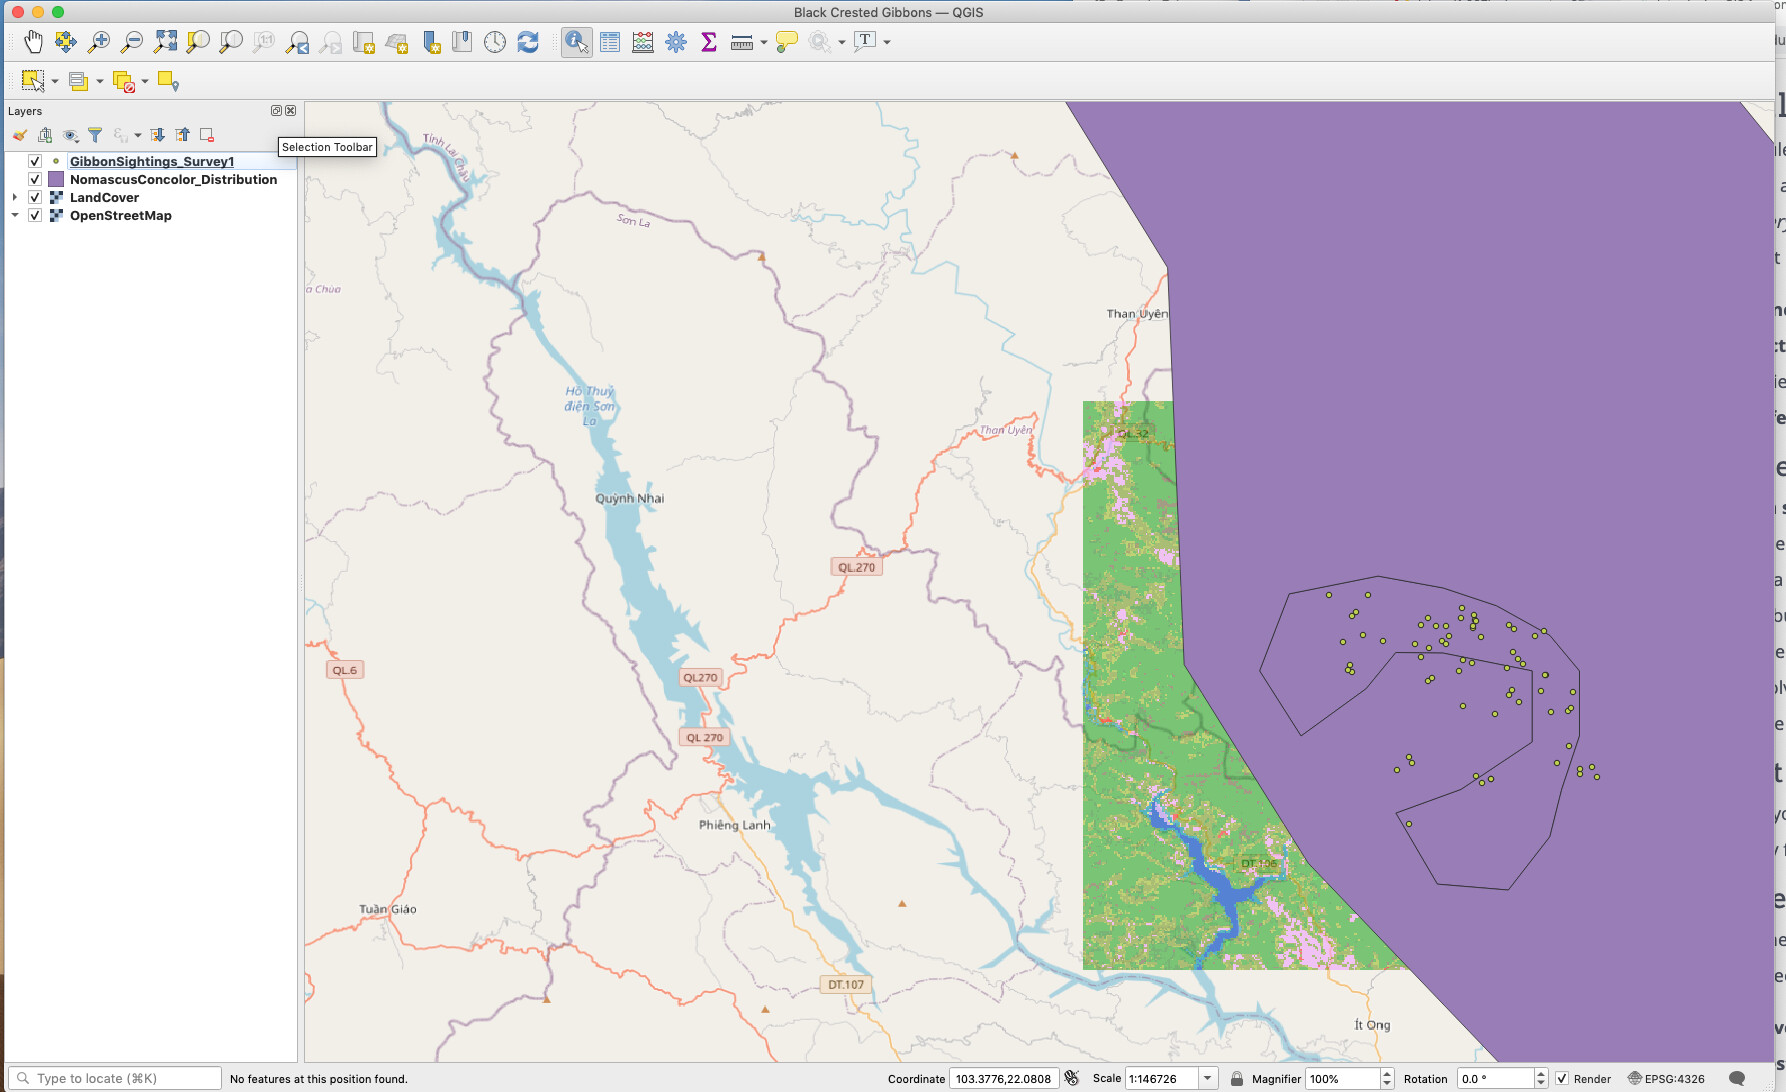Toggle GibbonSightings_Survey1 layer visibility
This screenshot has height=1092, width=1786.
click(x=35, y=161)
